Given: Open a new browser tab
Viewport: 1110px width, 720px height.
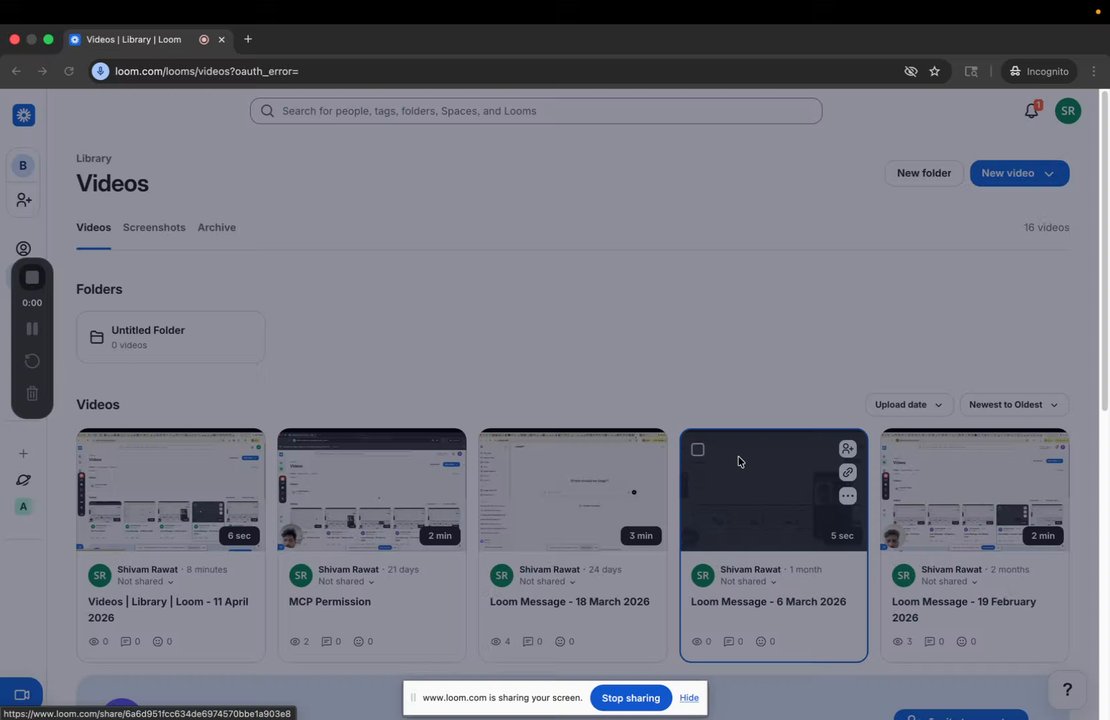Looking at the screenshot, I should pos(248,39).
